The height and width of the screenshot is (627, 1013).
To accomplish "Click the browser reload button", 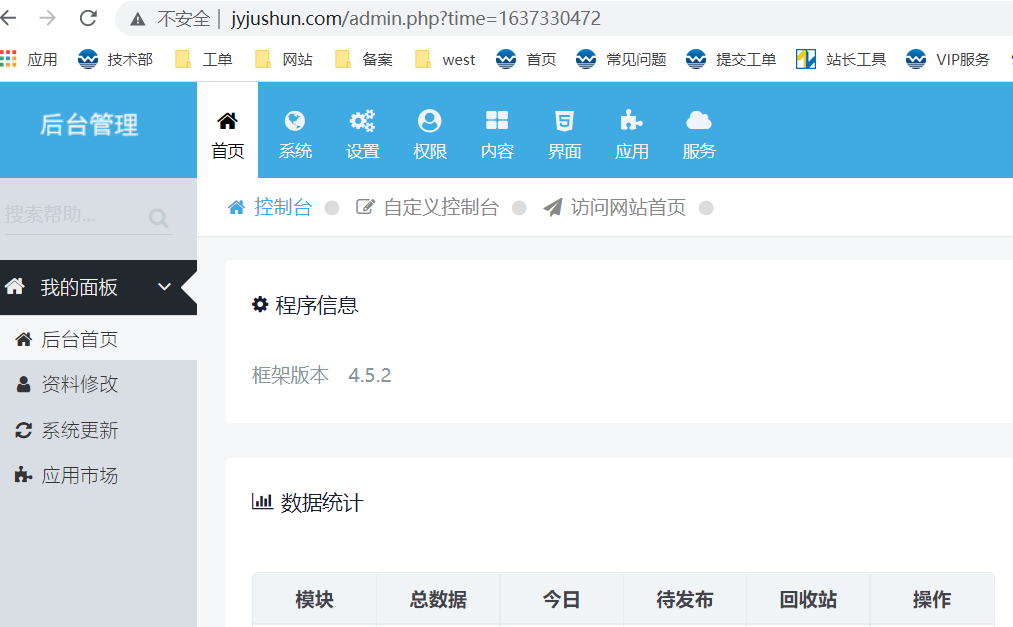I will click(x=88, y=18).
